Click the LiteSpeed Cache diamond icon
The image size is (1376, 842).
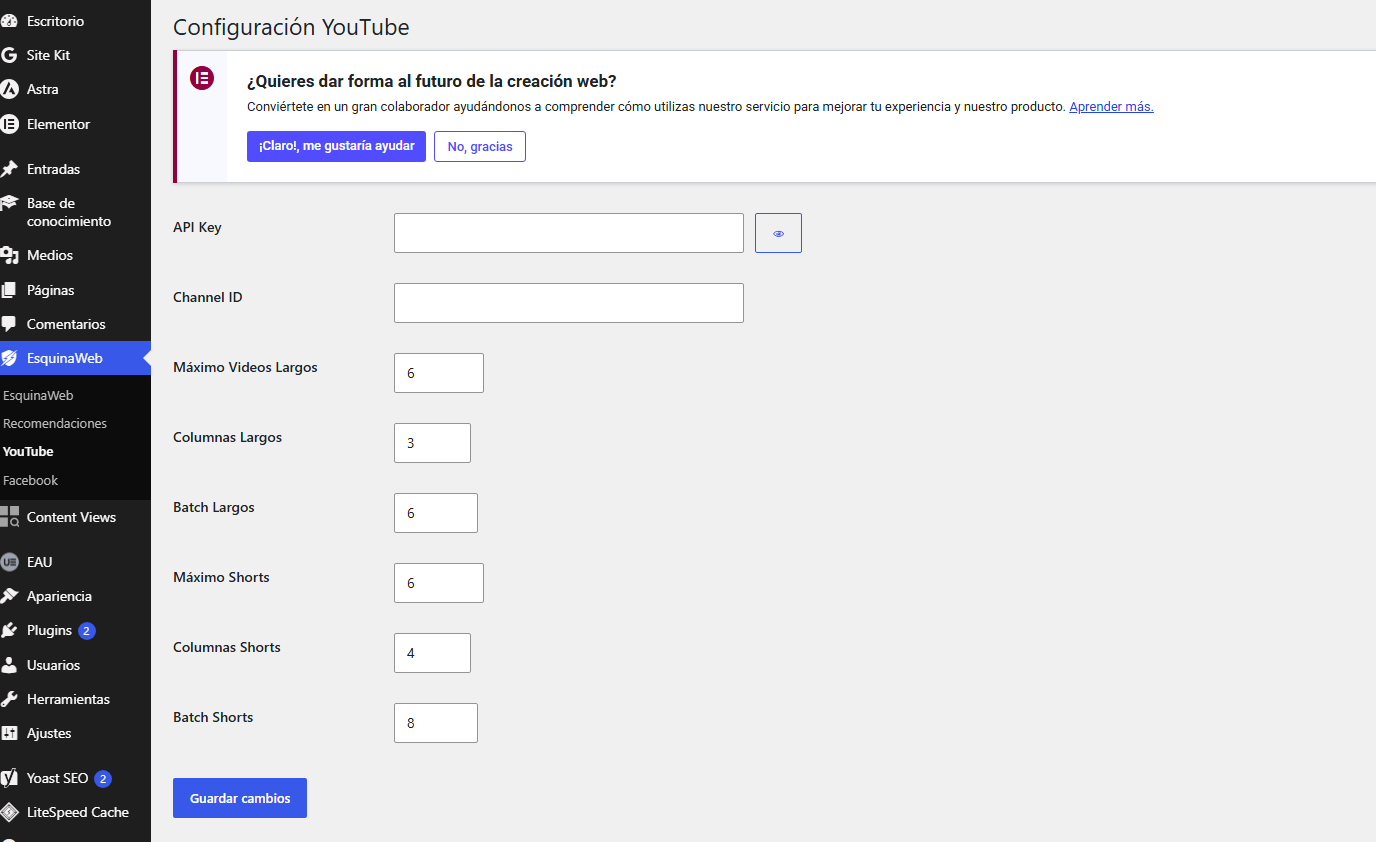pyautogui.click(x=9, y=812)
